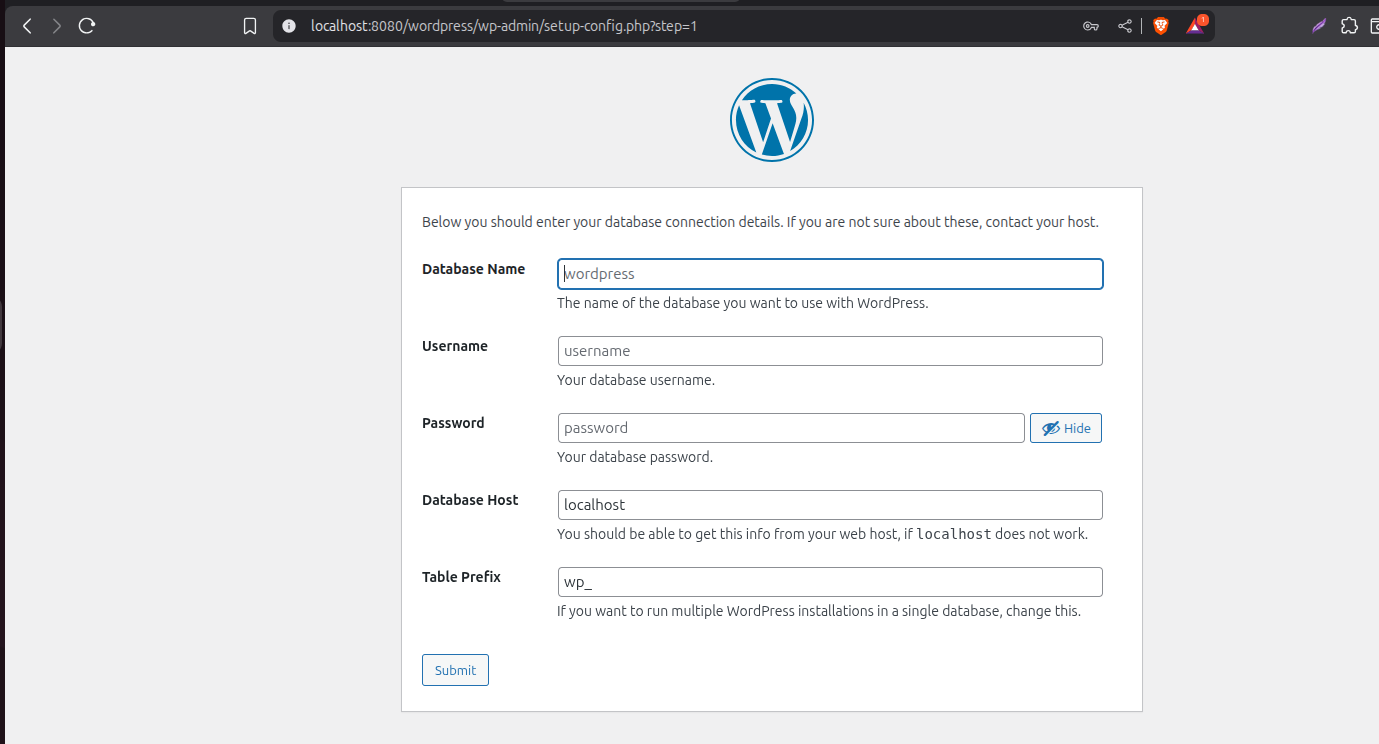The image size is (1379, 744).
Task: Click the Table Prefix field with wp_
Action: pyautogui.click(x=830, y=582)
